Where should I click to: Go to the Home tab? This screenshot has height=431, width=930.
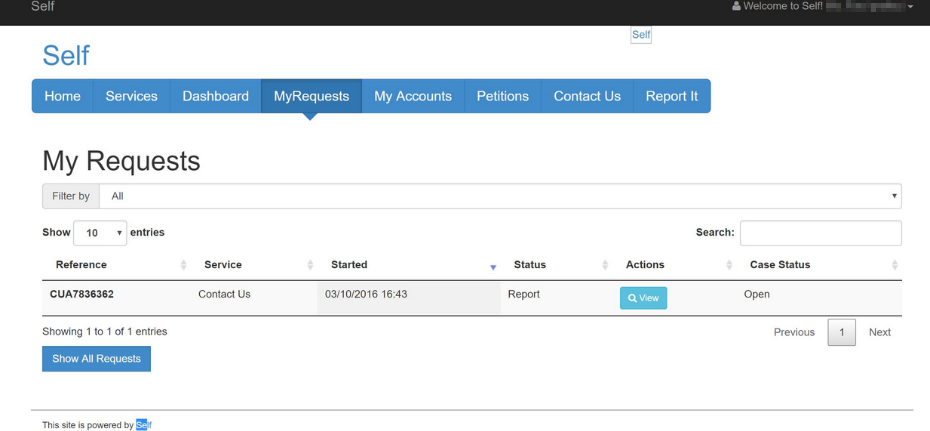(x=62, y=96)
